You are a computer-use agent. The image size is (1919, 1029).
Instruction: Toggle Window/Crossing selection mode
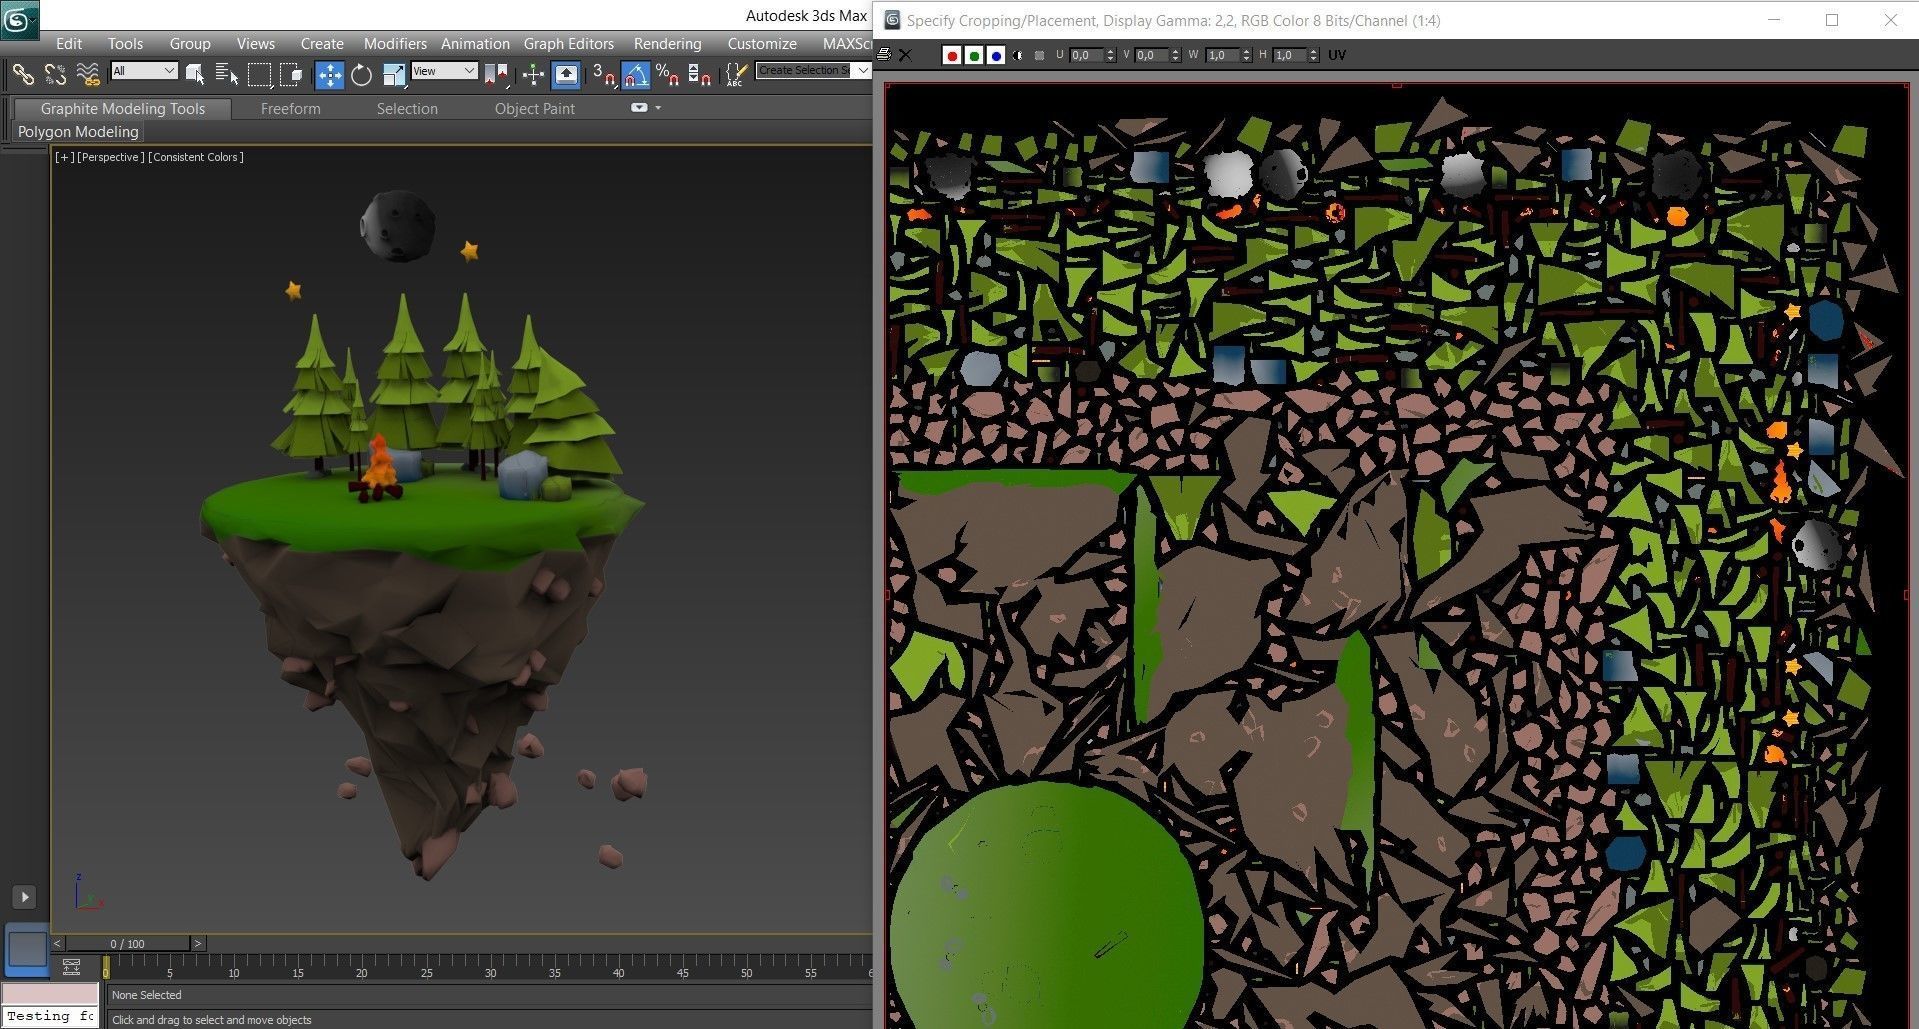click(x=291, y=74)
